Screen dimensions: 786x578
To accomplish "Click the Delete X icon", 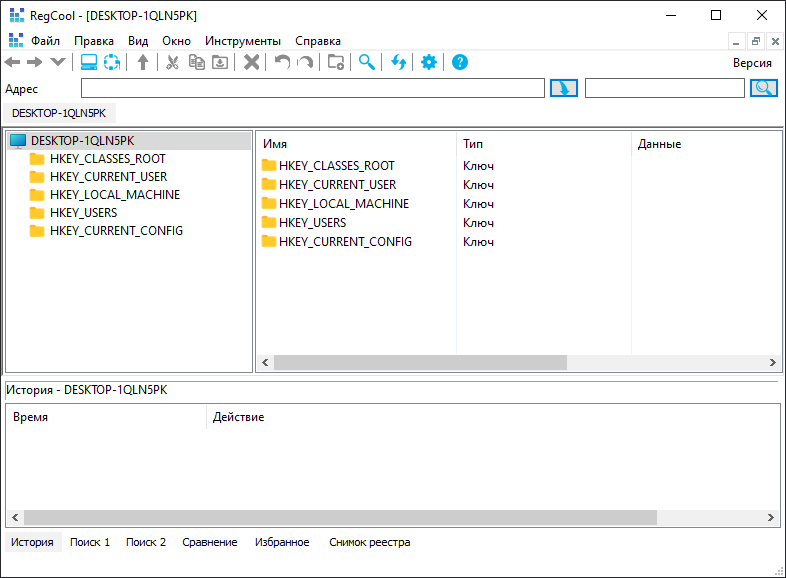I will pyautogui.click(x=251, y=62).
